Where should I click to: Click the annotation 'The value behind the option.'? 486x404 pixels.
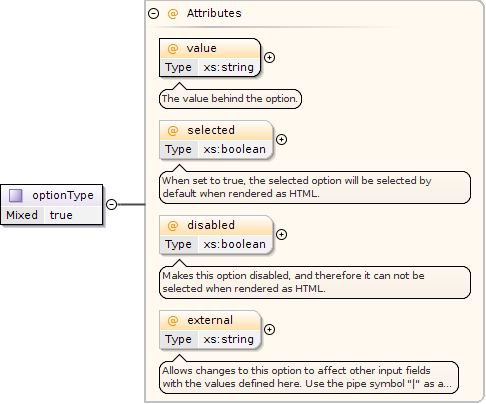[230, 99]
